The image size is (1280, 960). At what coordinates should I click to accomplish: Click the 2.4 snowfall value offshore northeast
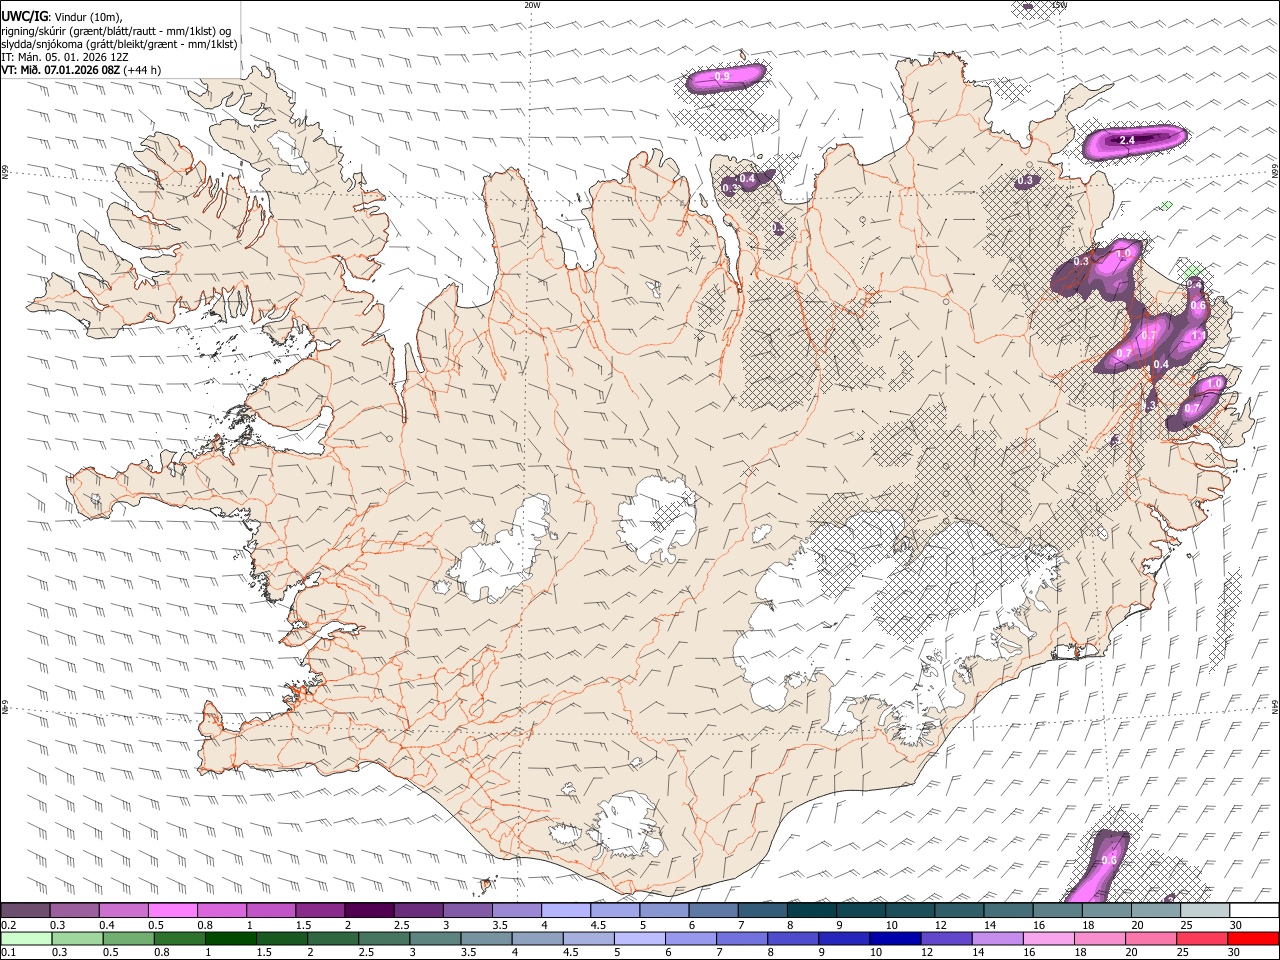coord(1127,141)
